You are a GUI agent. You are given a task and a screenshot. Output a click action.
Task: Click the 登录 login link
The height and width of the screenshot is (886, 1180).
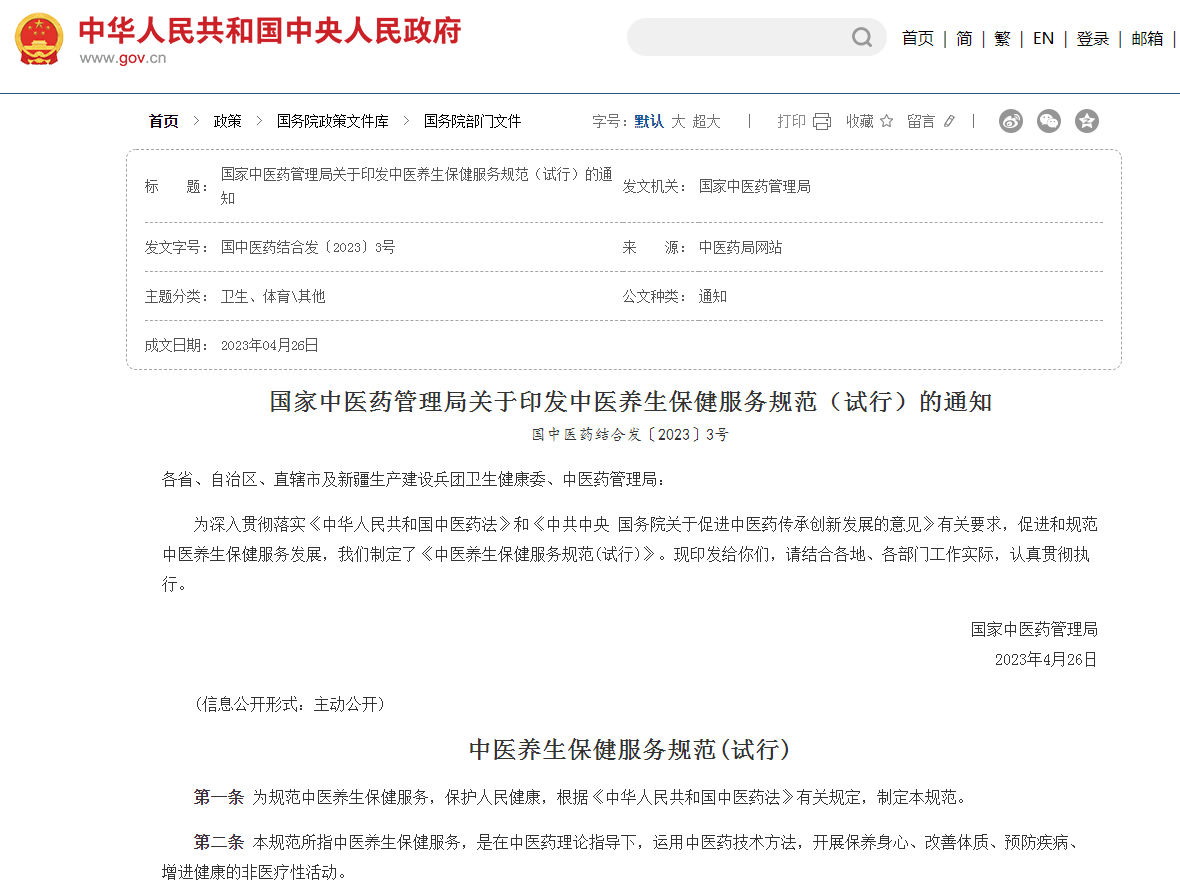point(1093,38)
